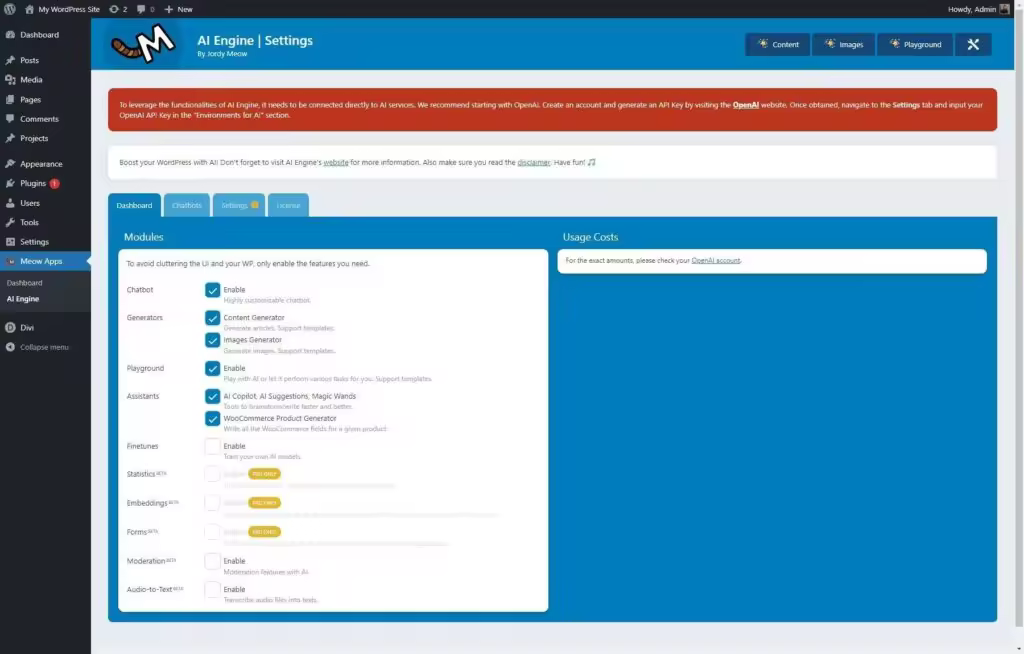Click the Meow Apps cat logo
Screen dimensions: 1024x654
143,44
